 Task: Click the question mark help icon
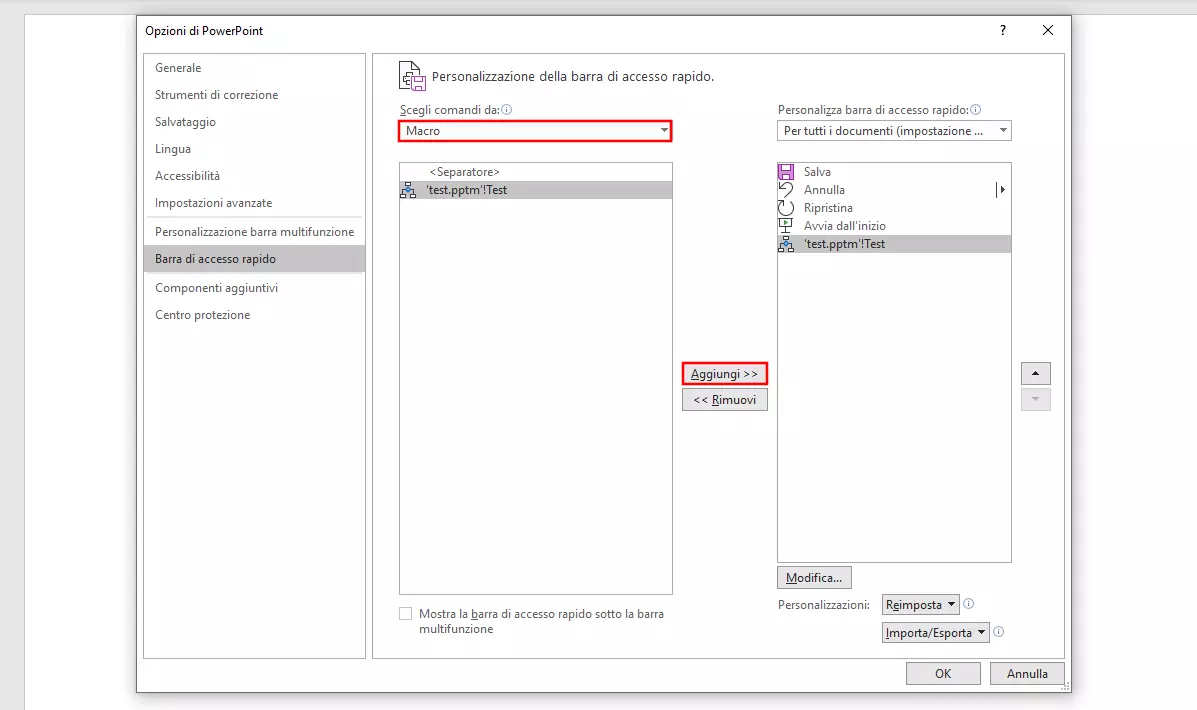pos(1002,31)
